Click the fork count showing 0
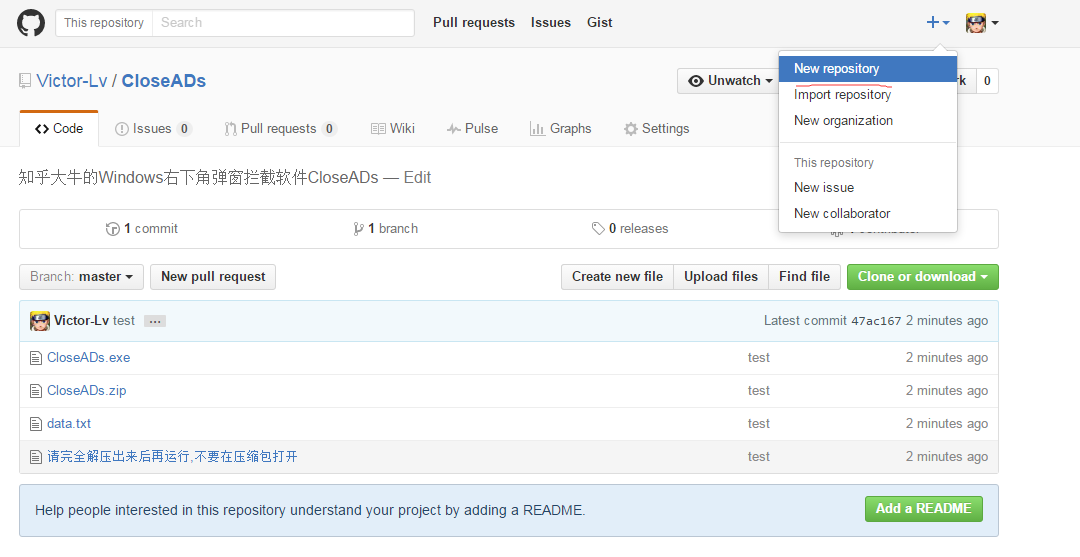 pos(987,81)
